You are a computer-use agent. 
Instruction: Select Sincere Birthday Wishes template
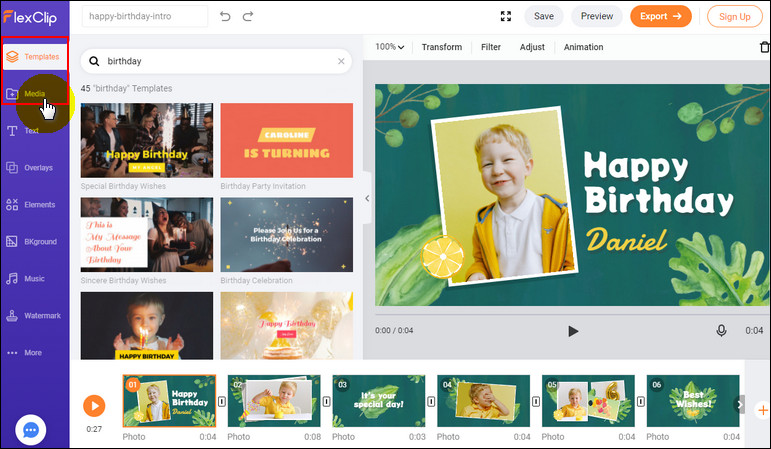tap(147, 235)
